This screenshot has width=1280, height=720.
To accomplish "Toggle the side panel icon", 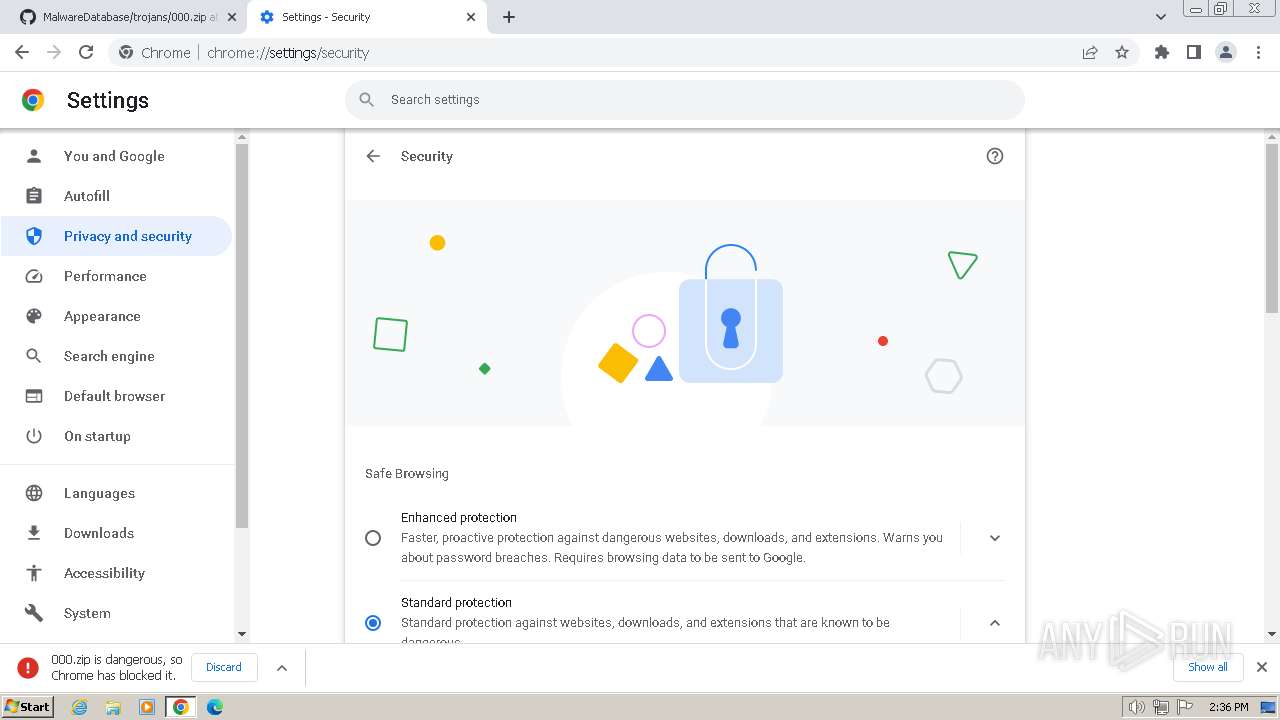I will [x=1193, y=52].
